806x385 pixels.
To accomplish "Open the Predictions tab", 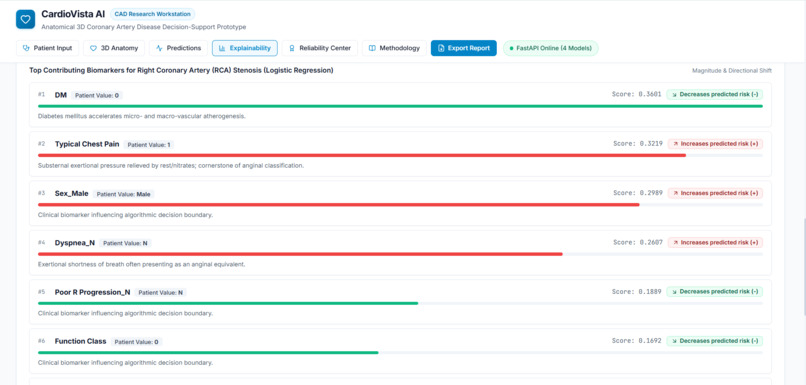I will (178, 48).
